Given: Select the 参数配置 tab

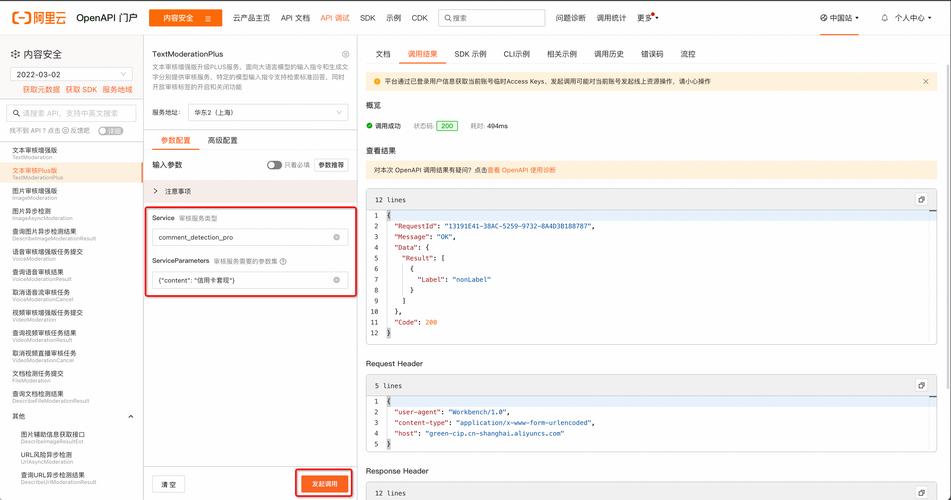Looking at the screenshot, I should (x=175, y=140).
